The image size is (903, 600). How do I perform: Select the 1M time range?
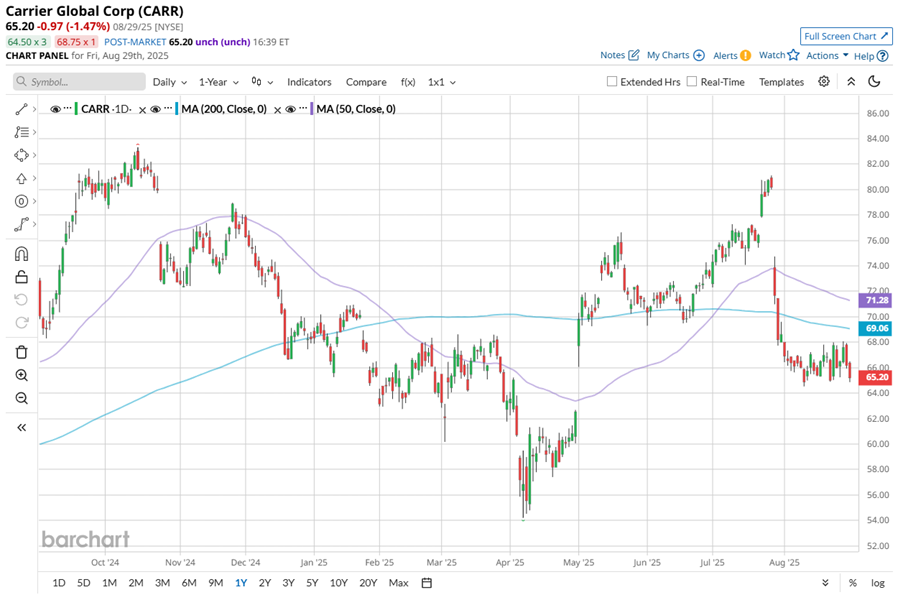click(109, 583)
